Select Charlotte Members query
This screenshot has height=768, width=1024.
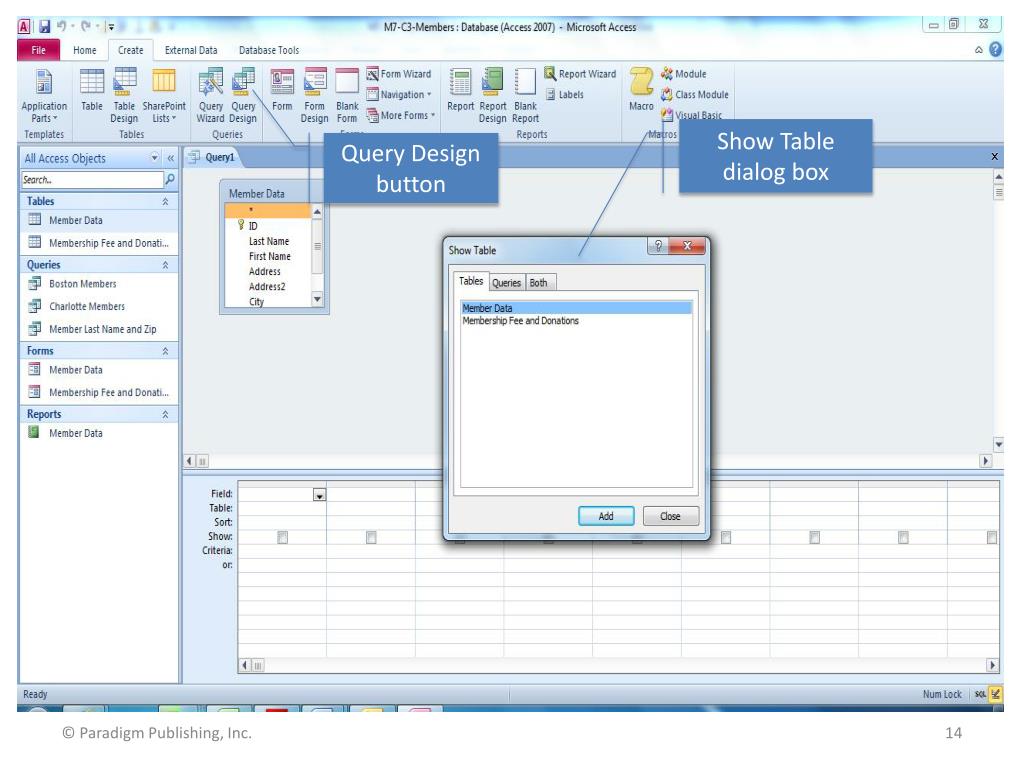point(98,306)
